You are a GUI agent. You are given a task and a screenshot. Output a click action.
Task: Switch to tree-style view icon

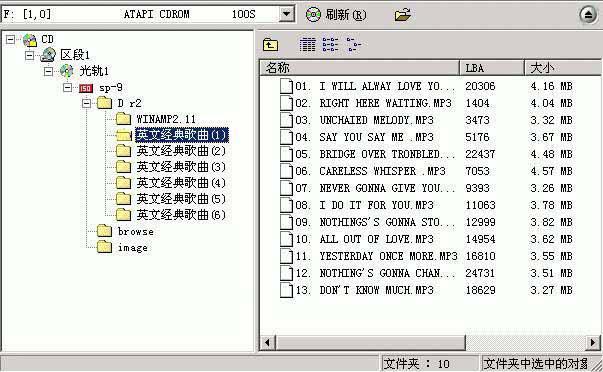click(353, 45)
